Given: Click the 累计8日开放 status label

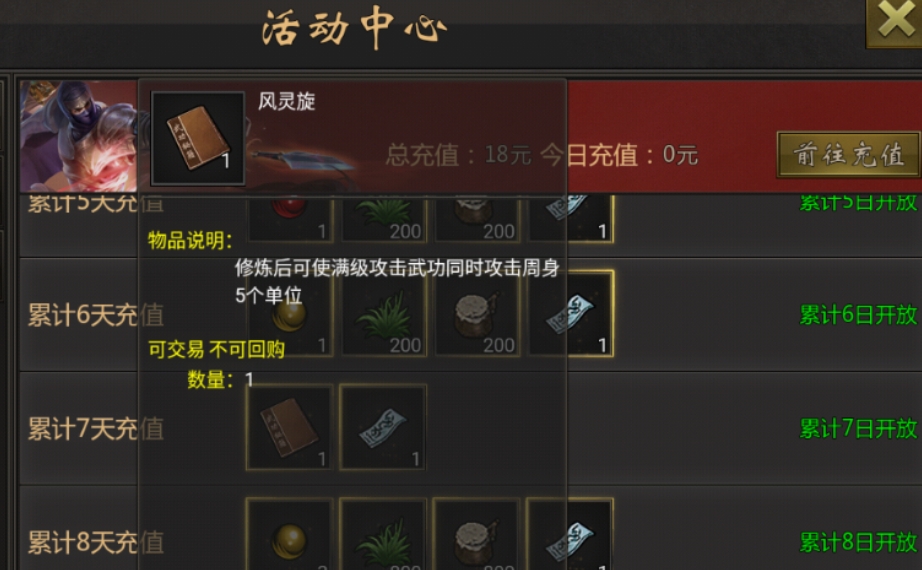Looking at the screenshot, I should click(x=858, y=542).
